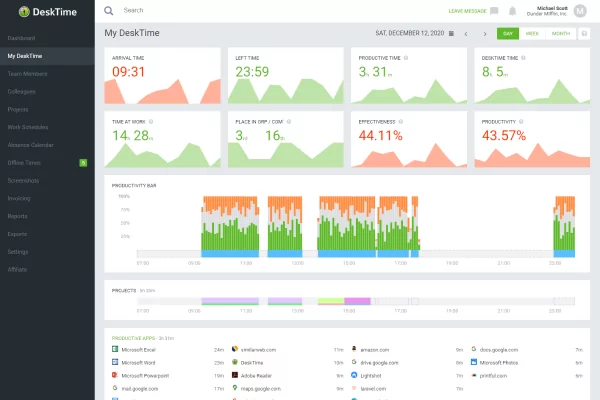Click the Microsoft Excel app icon

pos(115,349)
